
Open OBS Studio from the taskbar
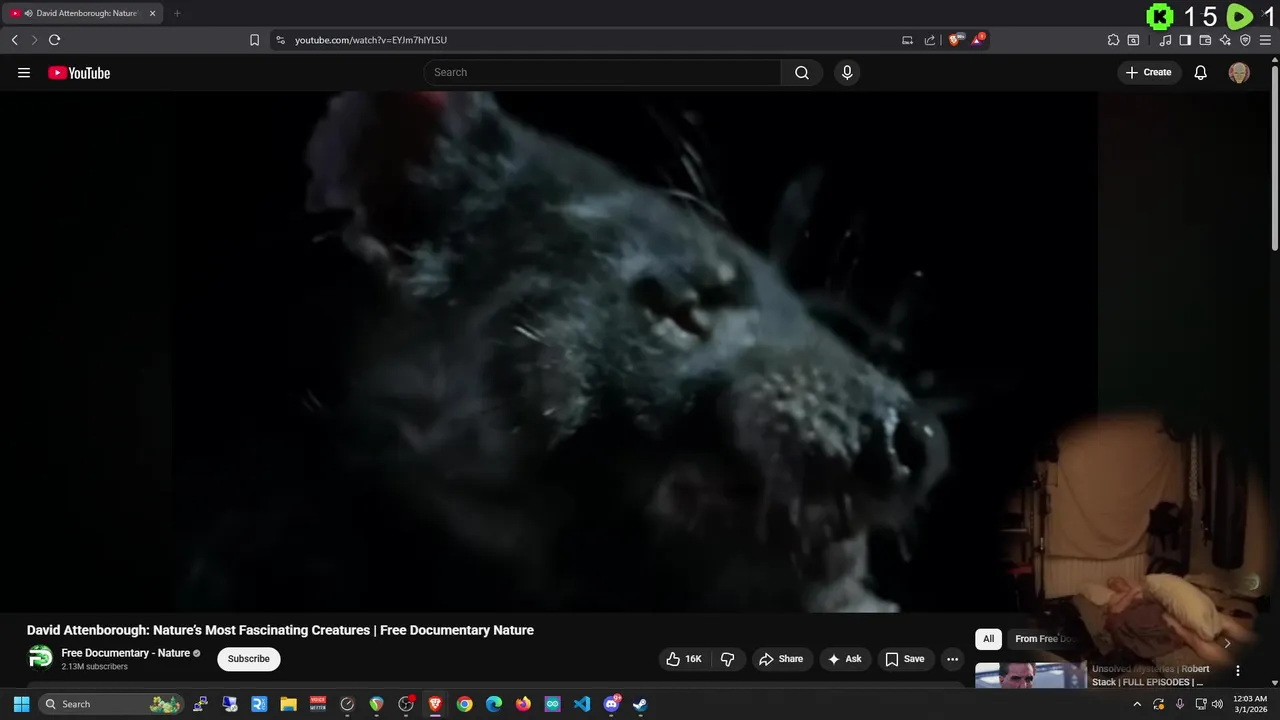pos(406,704)
